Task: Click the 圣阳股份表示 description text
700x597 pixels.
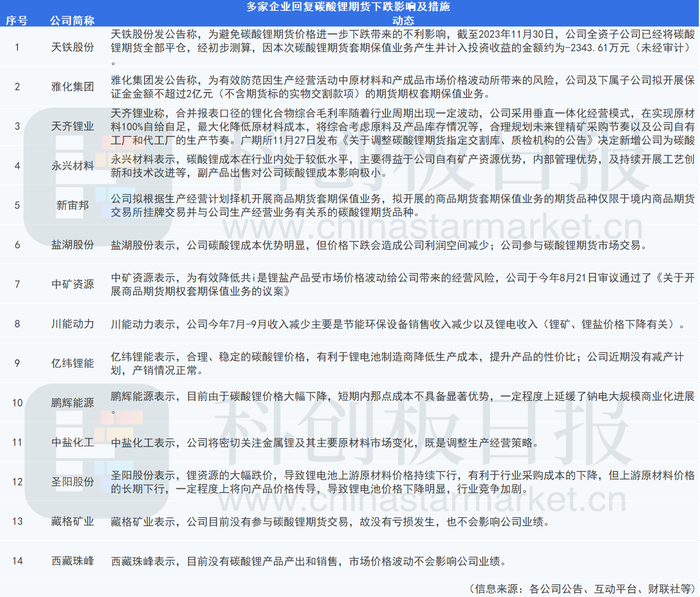Action: tap(403, 482)
